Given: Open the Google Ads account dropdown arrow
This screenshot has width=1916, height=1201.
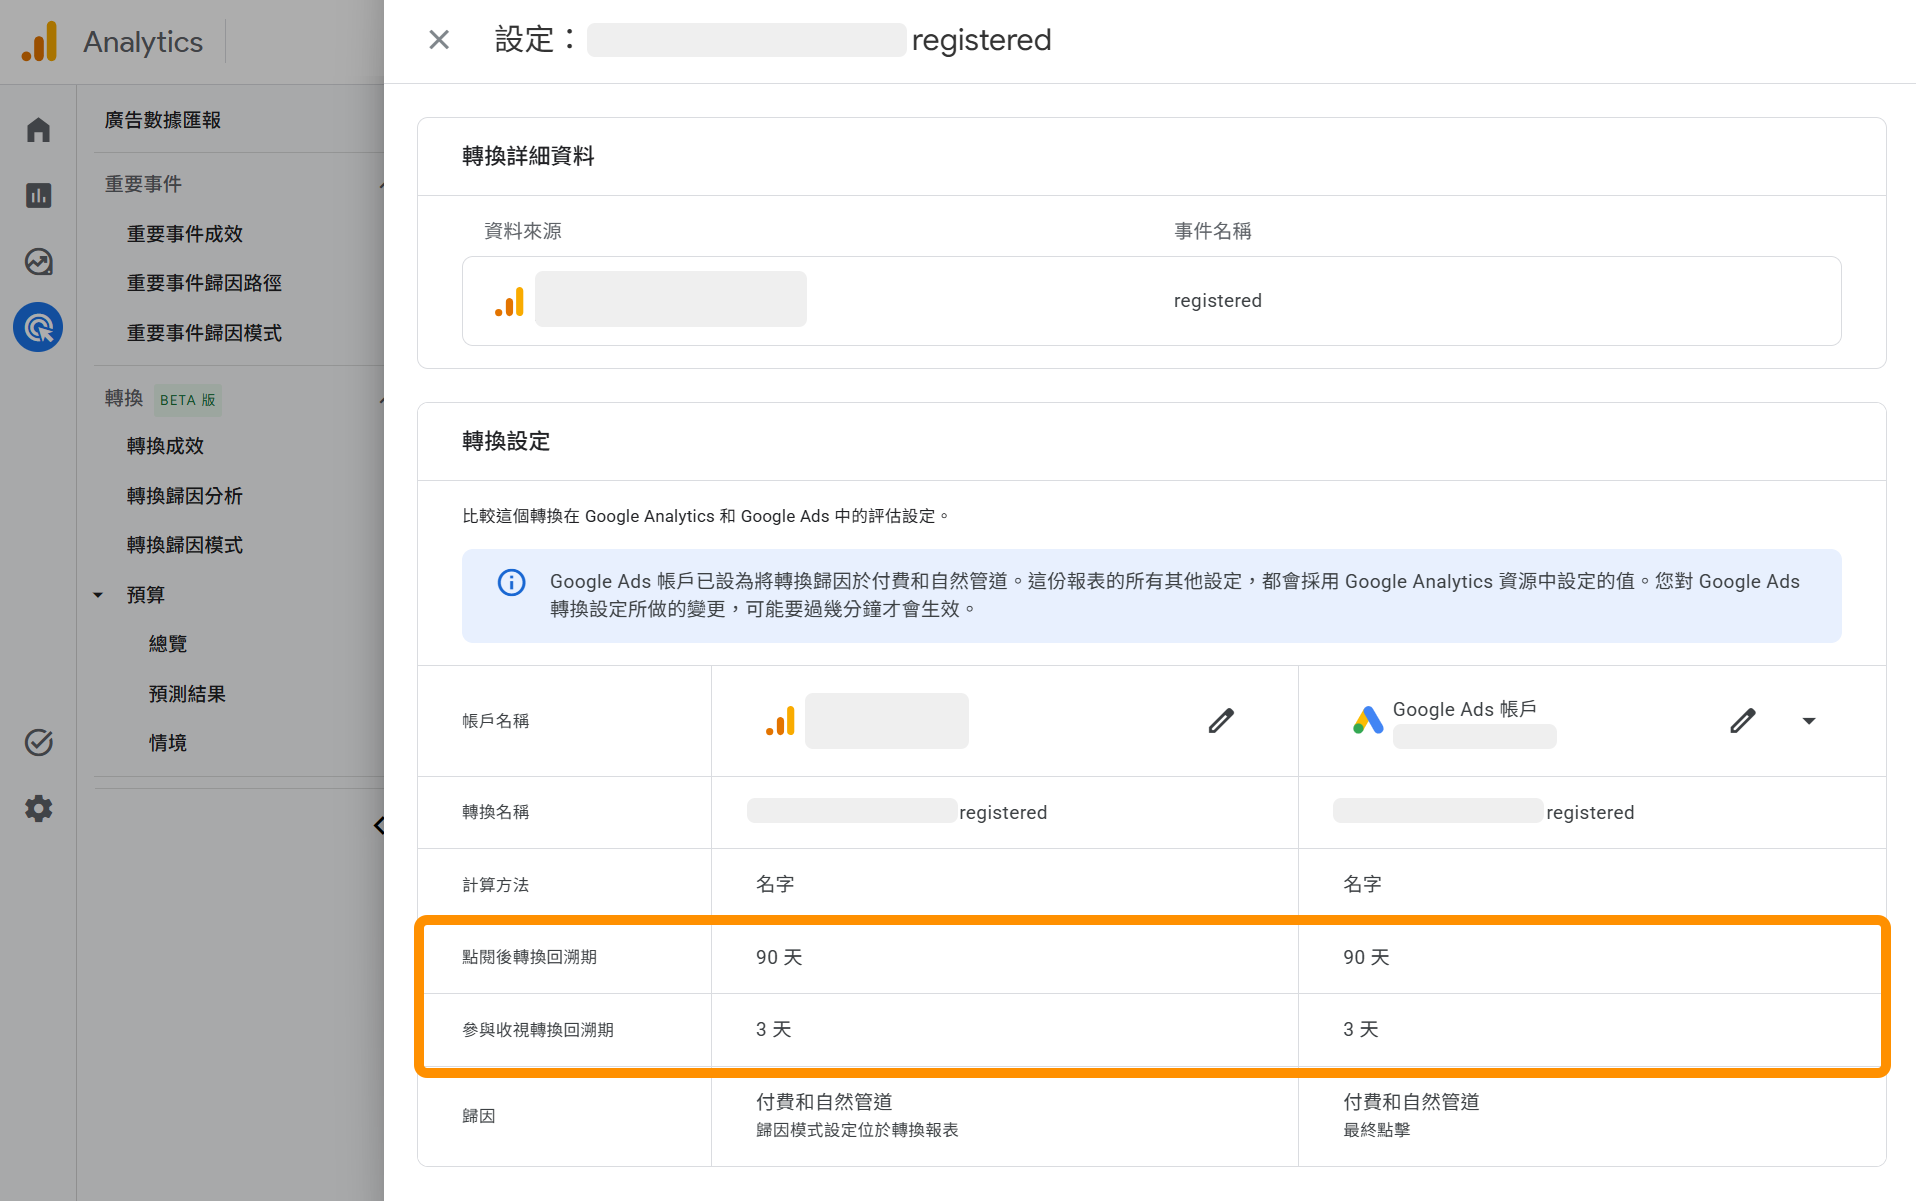Looking at the screenshot, I should tap(1808, 721).
